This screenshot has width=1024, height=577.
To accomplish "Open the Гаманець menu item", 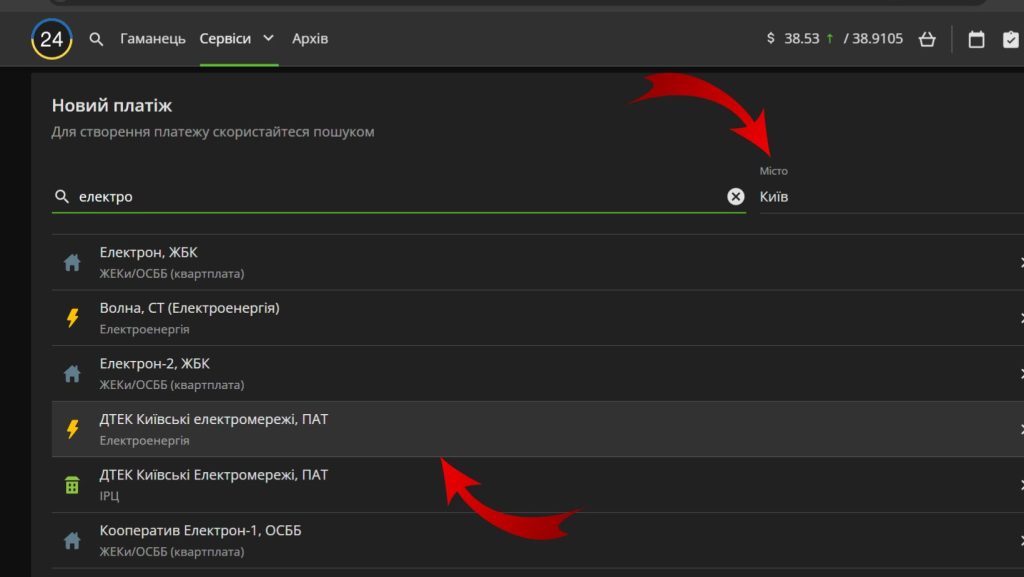I will coord(153,39).
